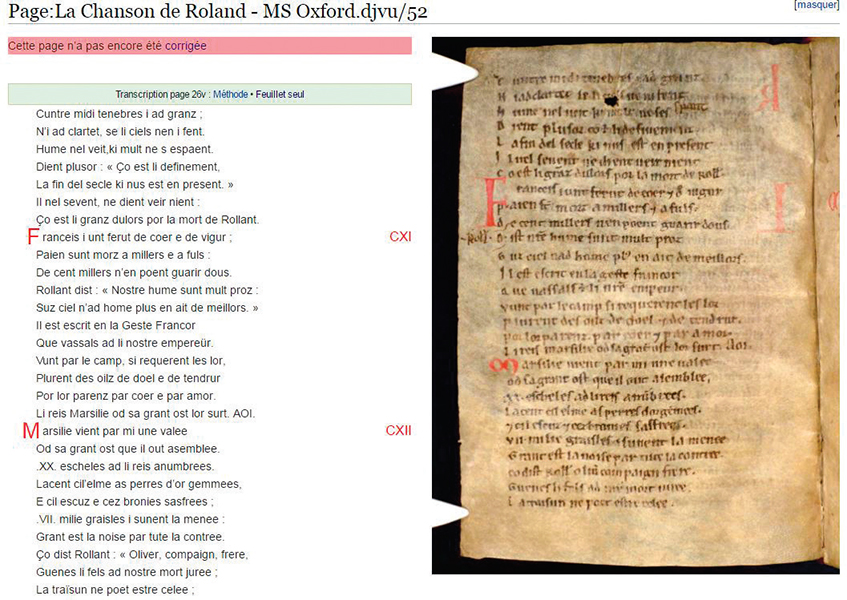The image size is (847, 600).
Task: Click the line 'Grant est la noise par tute'
Action: pyautogui.click(x=130, y=537)
